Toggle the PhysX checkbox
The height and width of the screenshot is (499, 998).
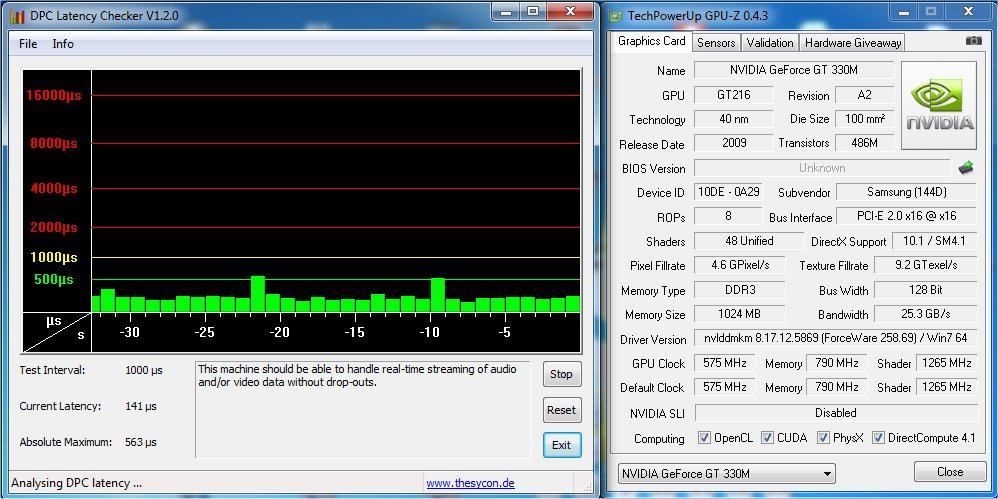[823, 438]
